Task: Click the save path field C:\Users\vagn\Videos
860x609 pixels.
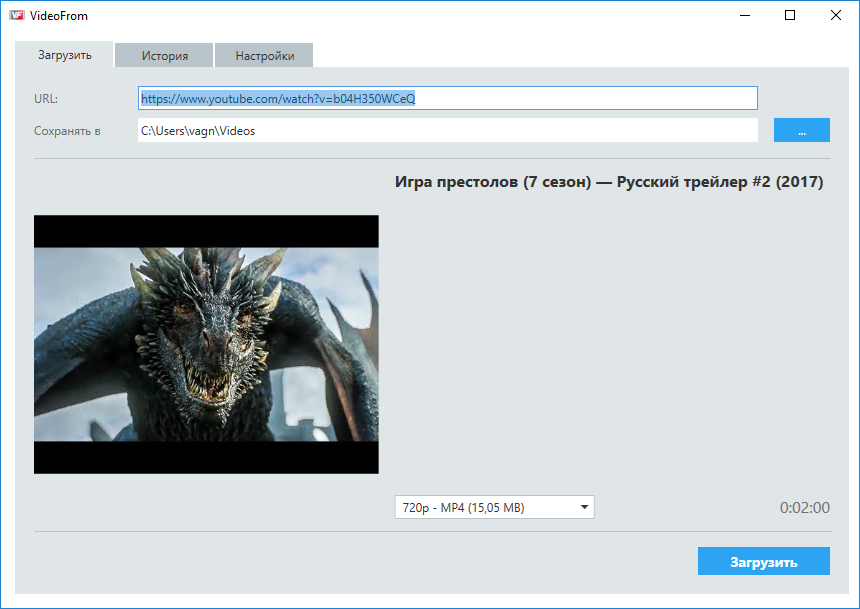Action: pyautogui.click(x=447, y=130)
